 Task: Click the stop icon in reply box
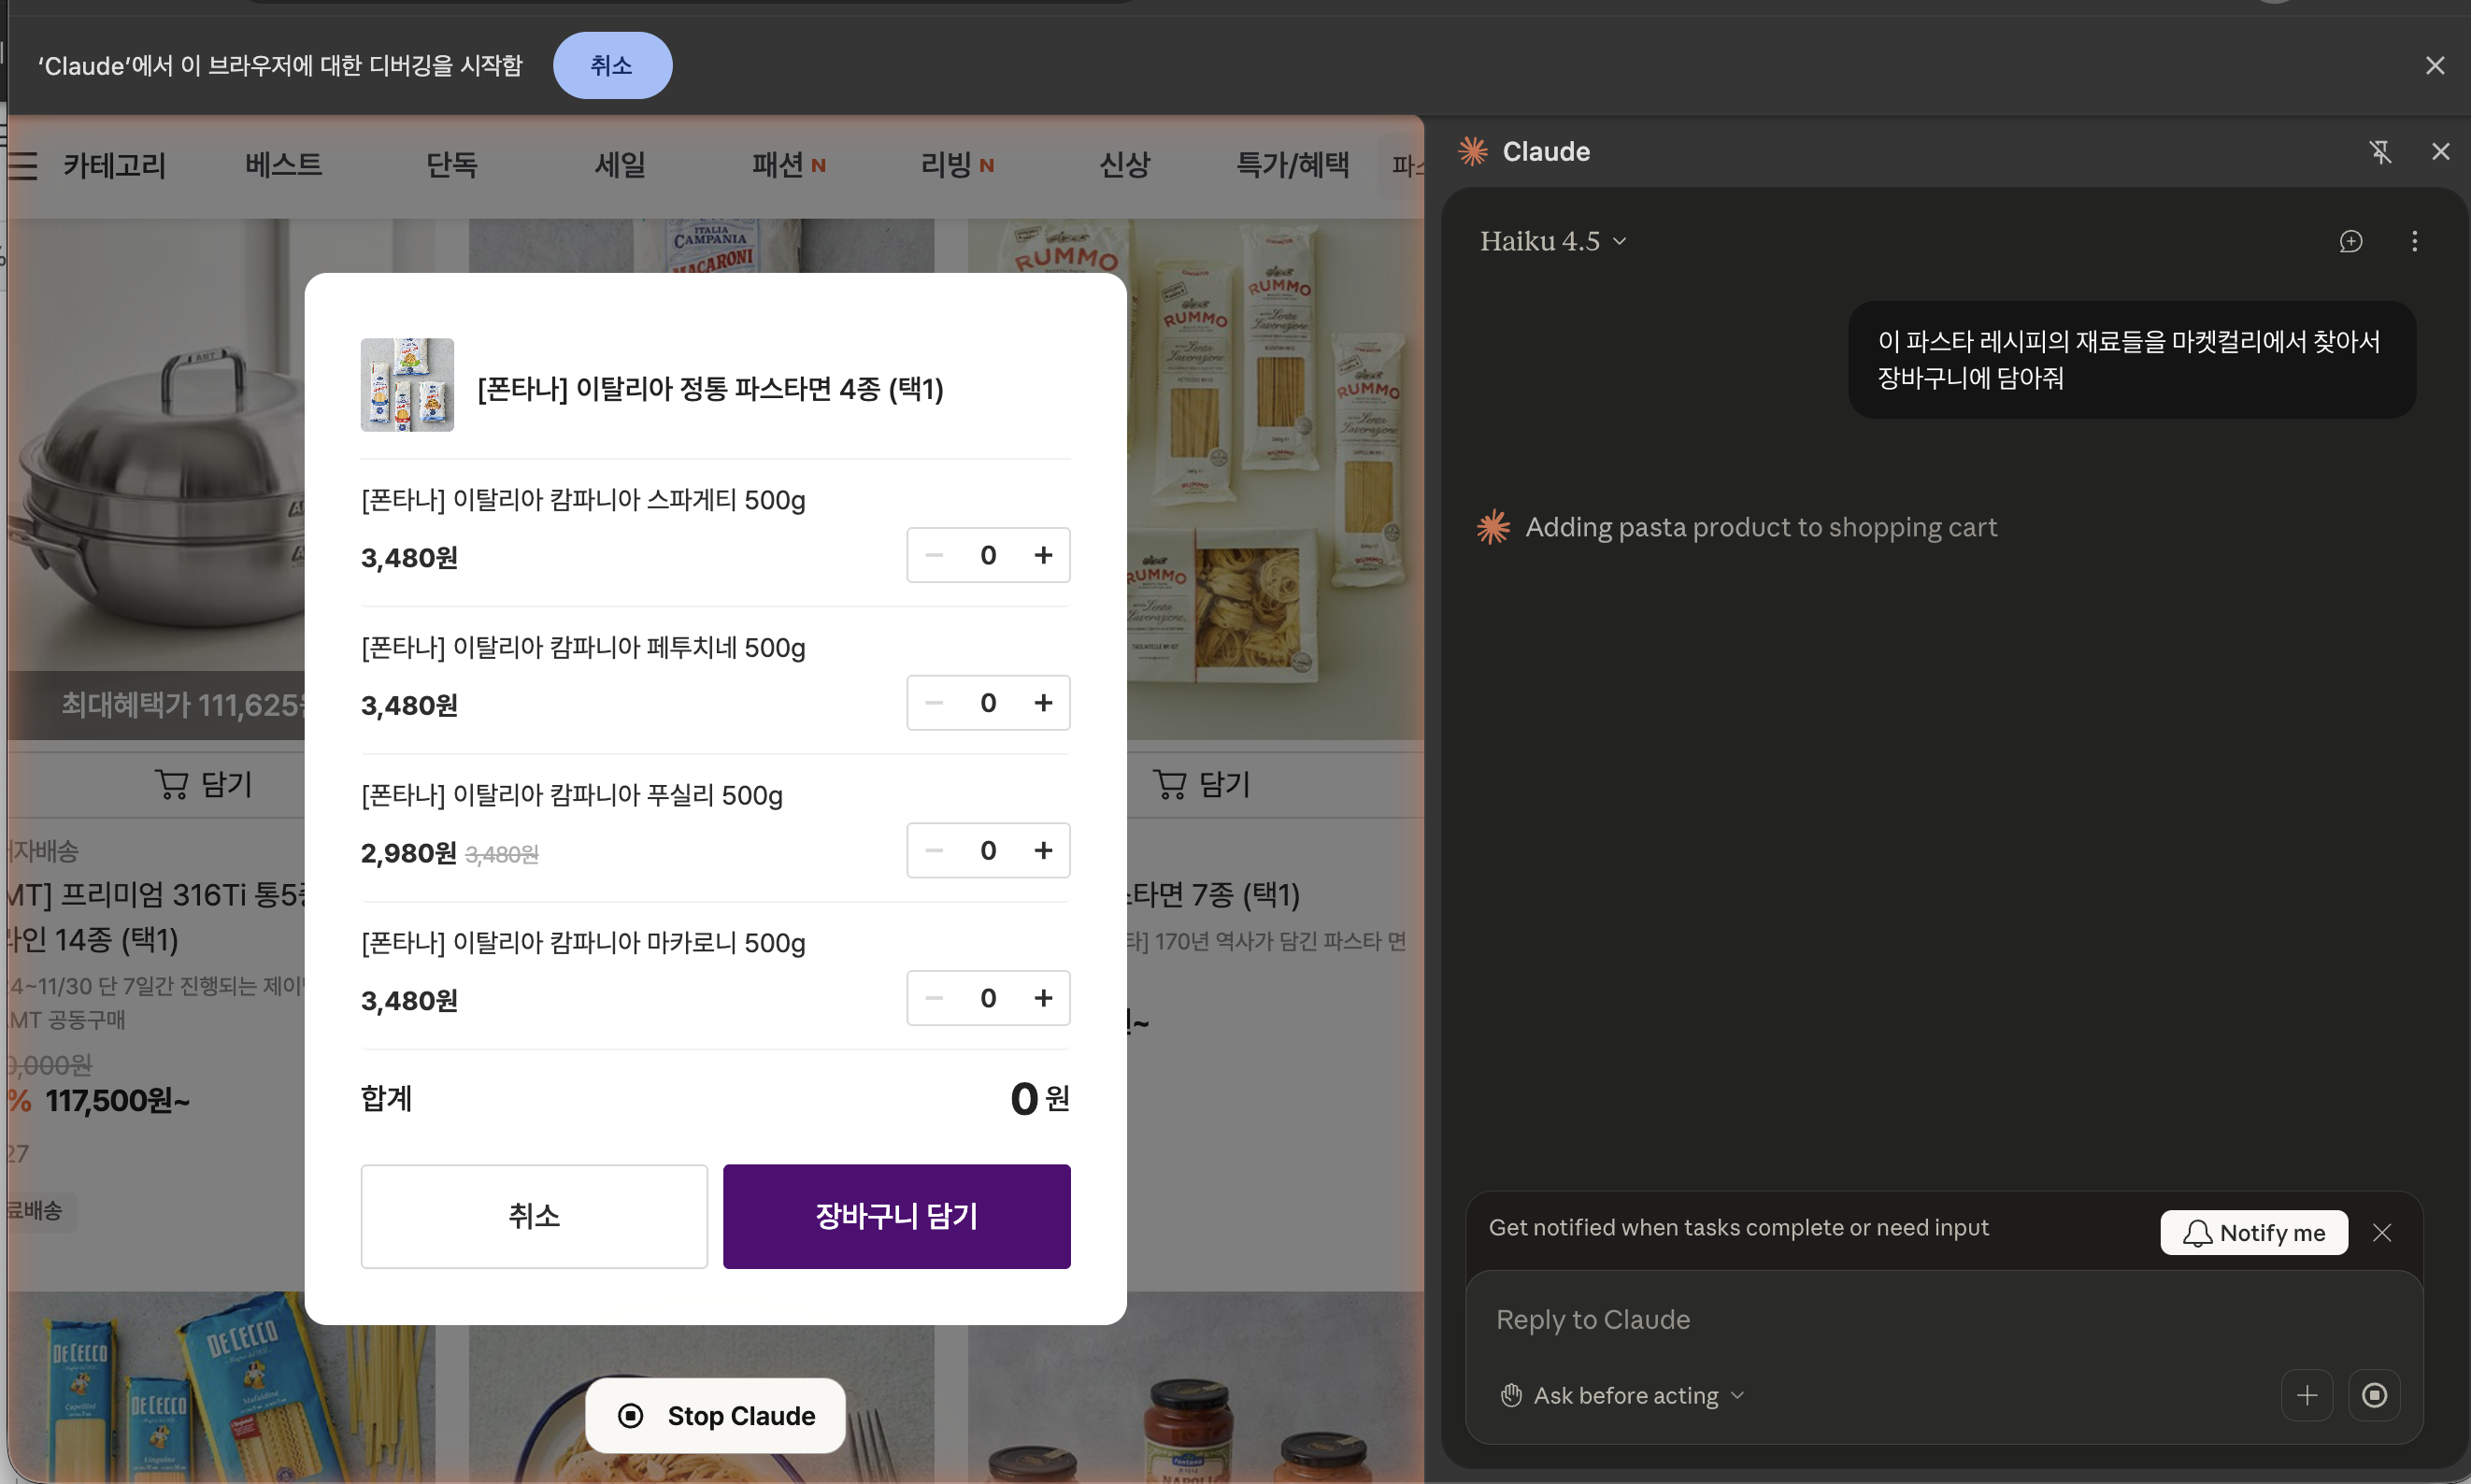click(x=2374, y=1395)
